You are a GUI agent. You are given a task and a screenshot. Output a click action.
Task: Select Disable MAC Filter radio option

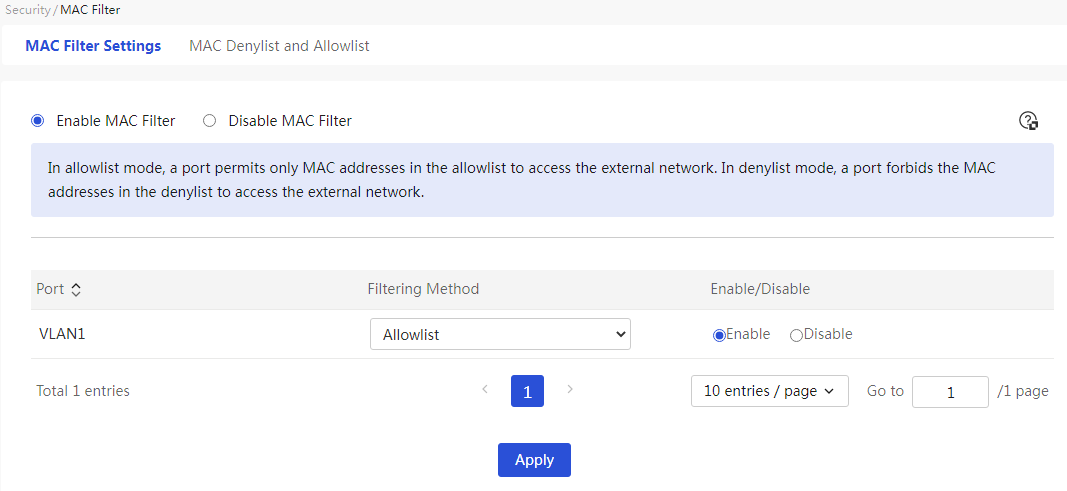[210, 121]
